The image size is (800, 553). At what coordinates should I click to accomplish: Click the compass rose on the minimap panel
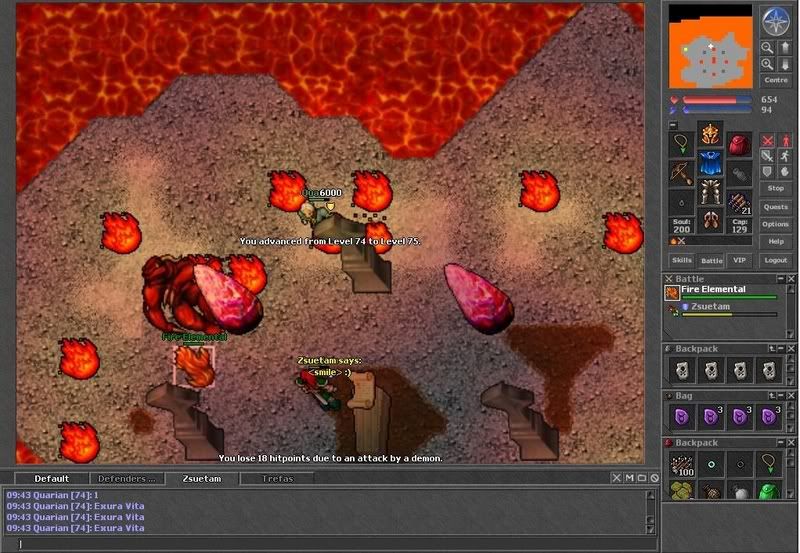tap(776, 21)
